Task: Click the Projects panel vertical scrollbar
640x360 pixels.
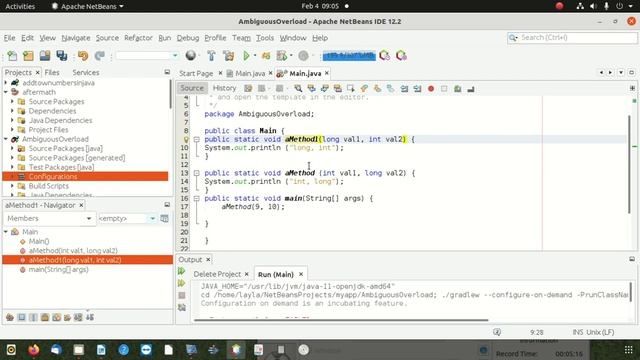Action: [170, 94]
